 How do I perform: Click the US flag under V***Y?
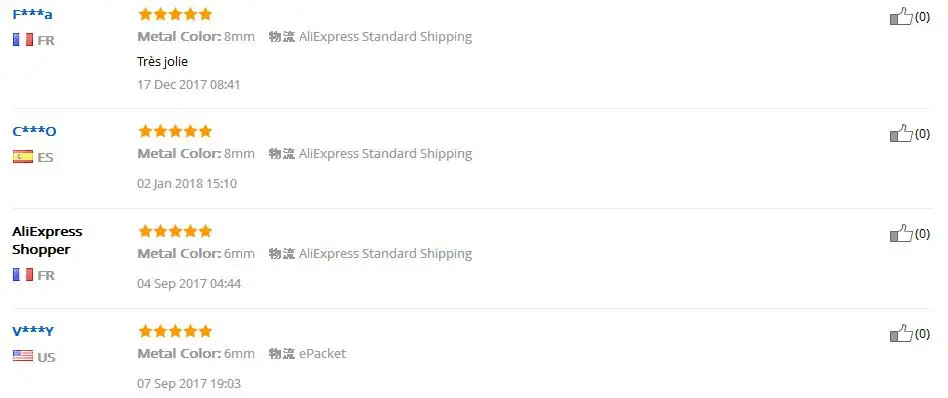tap(23, 356)
